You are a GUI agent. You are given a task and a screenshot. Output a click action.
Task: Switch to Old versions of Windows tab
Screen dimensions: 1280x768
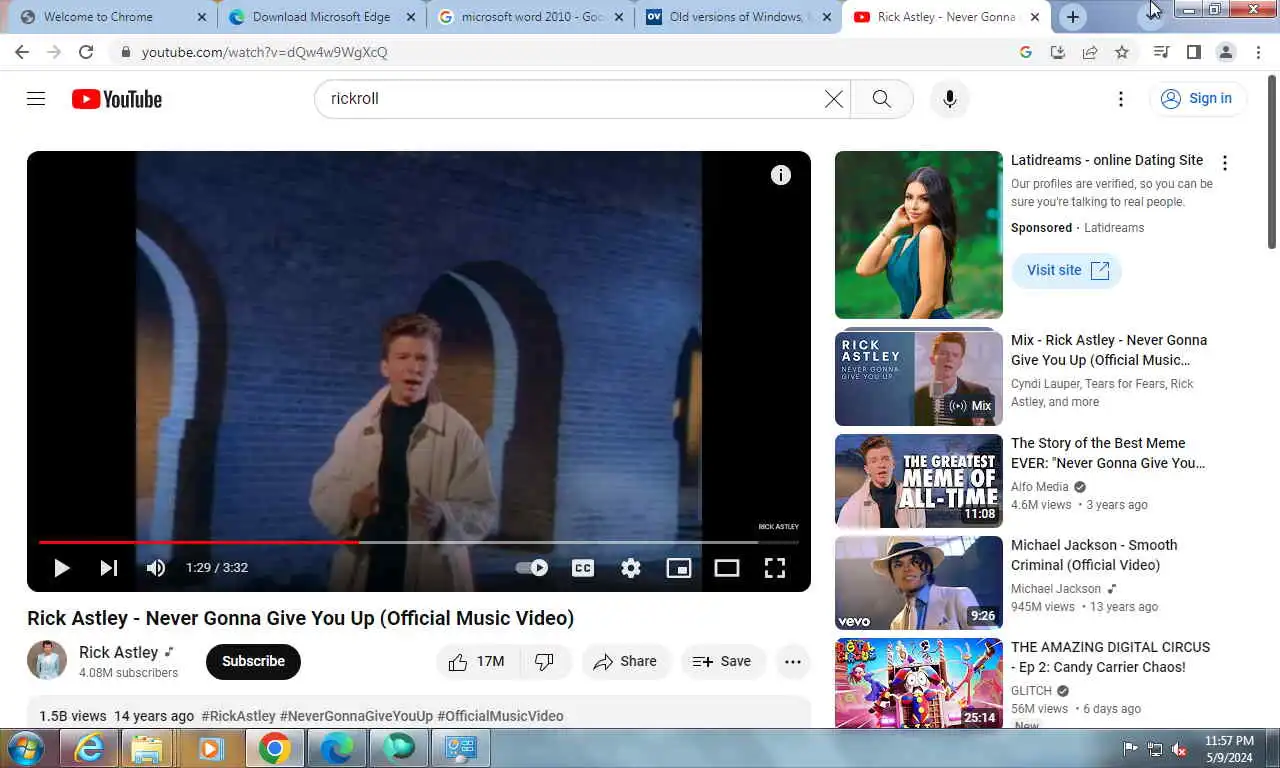(738, 17)
